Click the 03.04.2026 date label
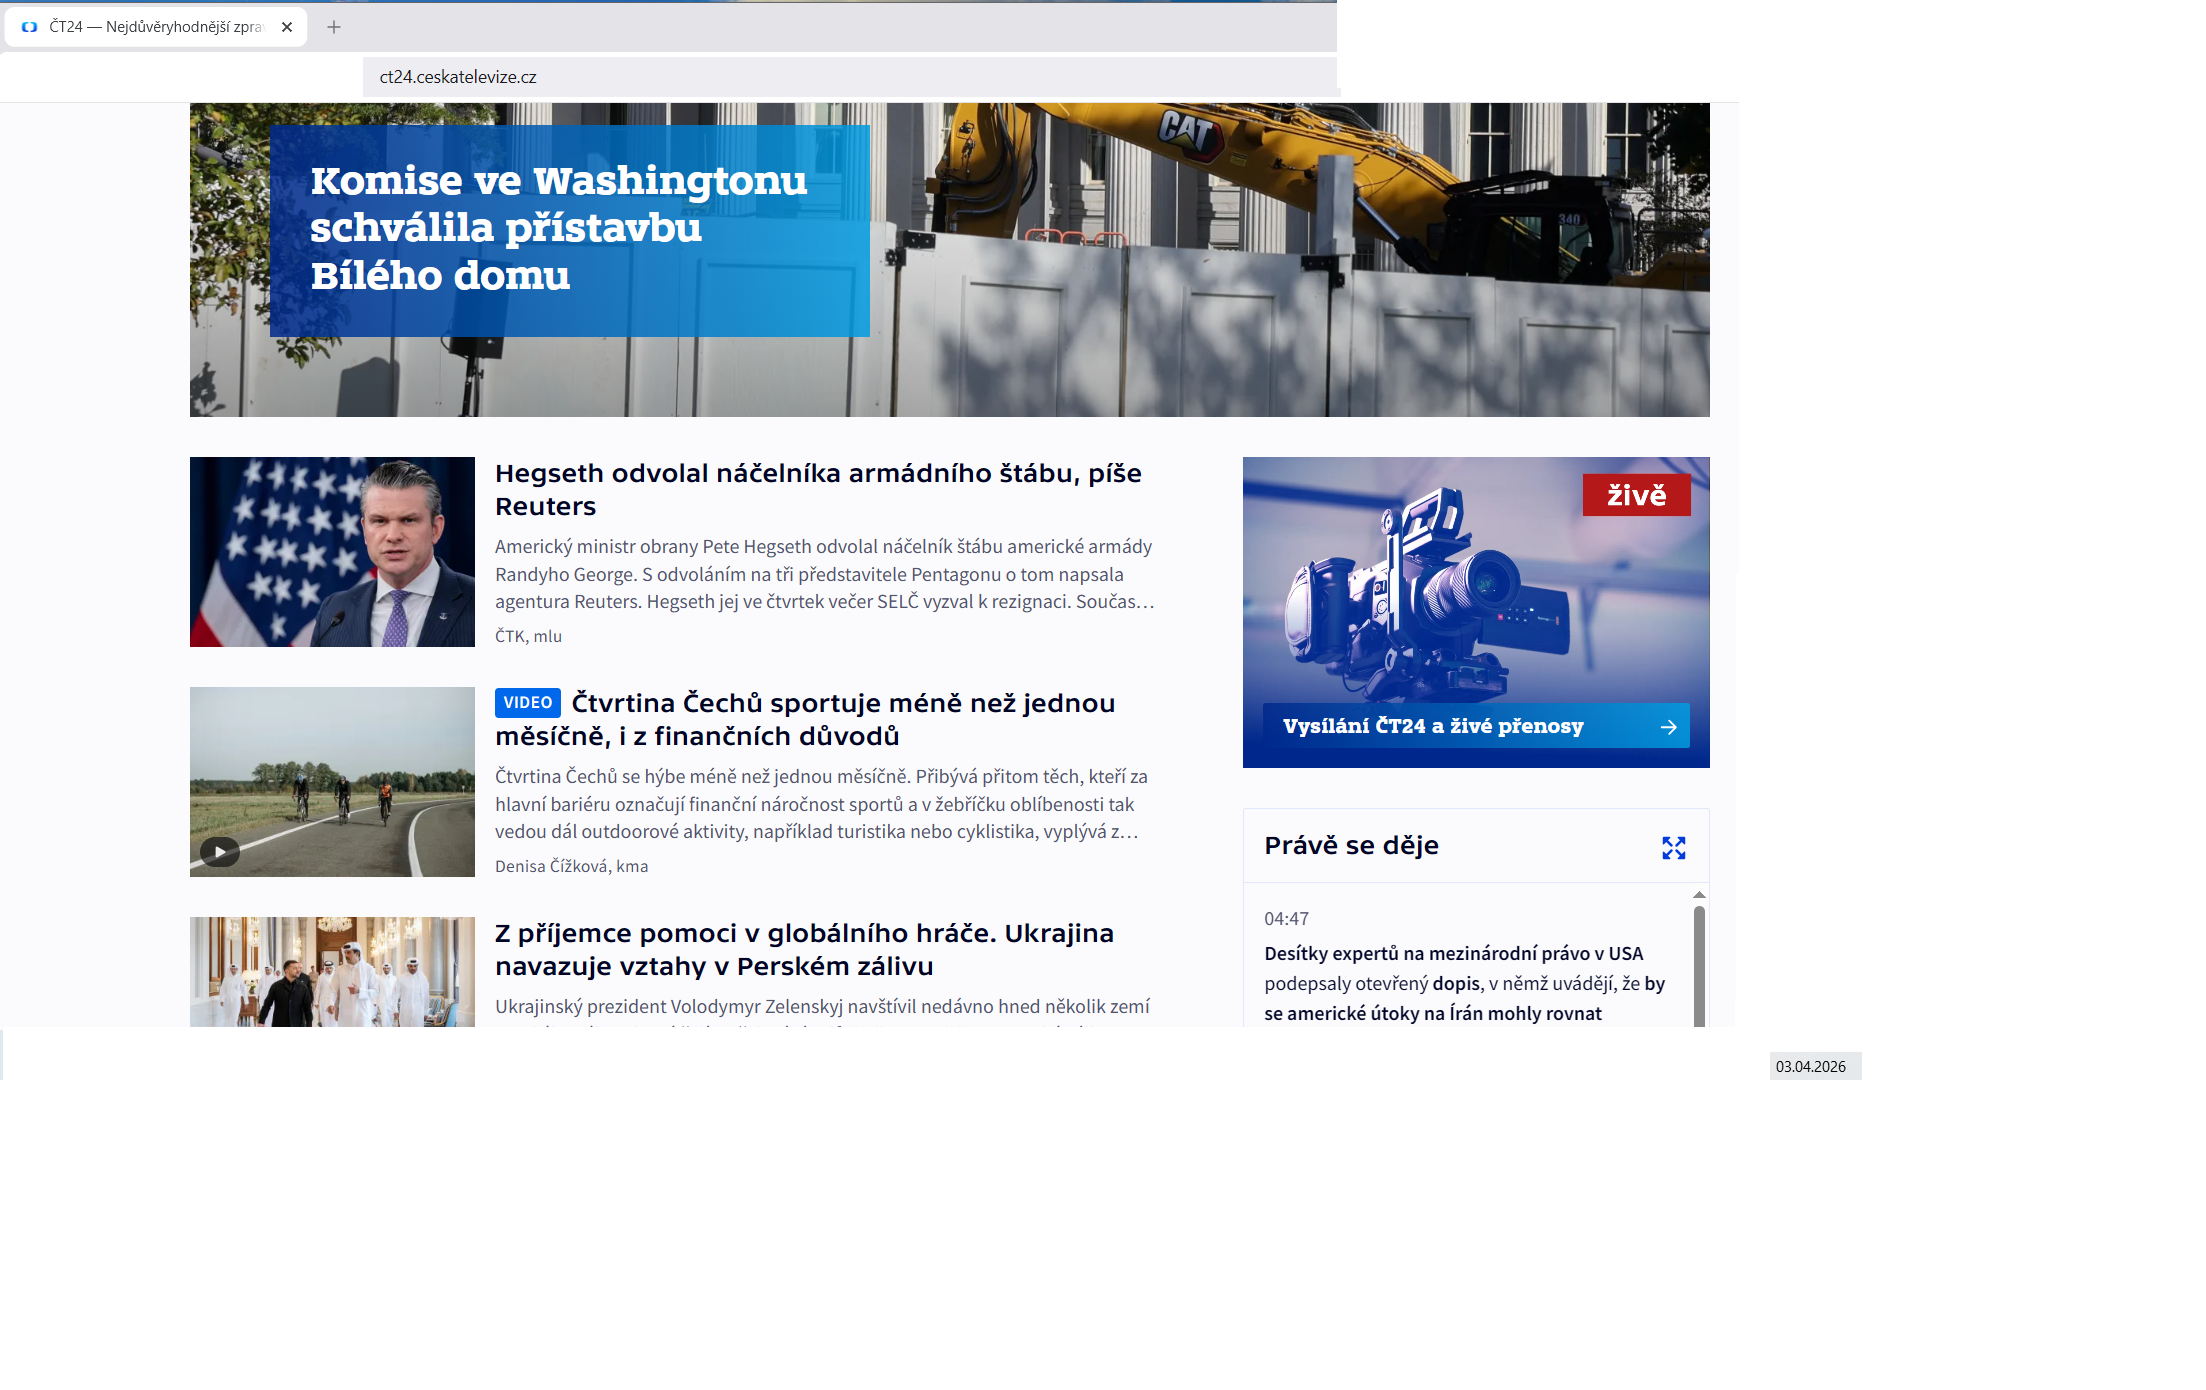 click(1811, 1067)
